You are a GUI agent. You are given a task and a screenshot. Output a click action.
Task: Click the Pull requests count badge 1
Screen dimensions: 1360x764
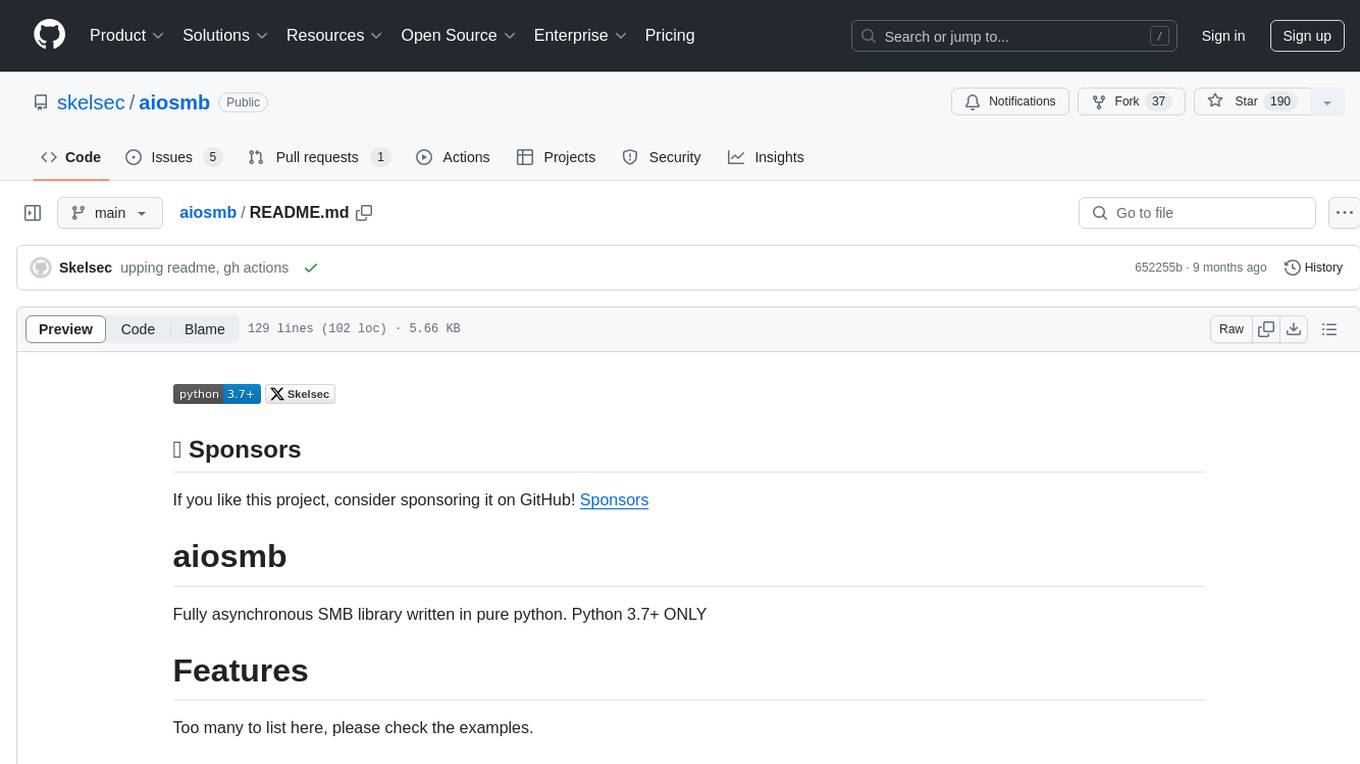pyautogui.click(x=380, y=157)
